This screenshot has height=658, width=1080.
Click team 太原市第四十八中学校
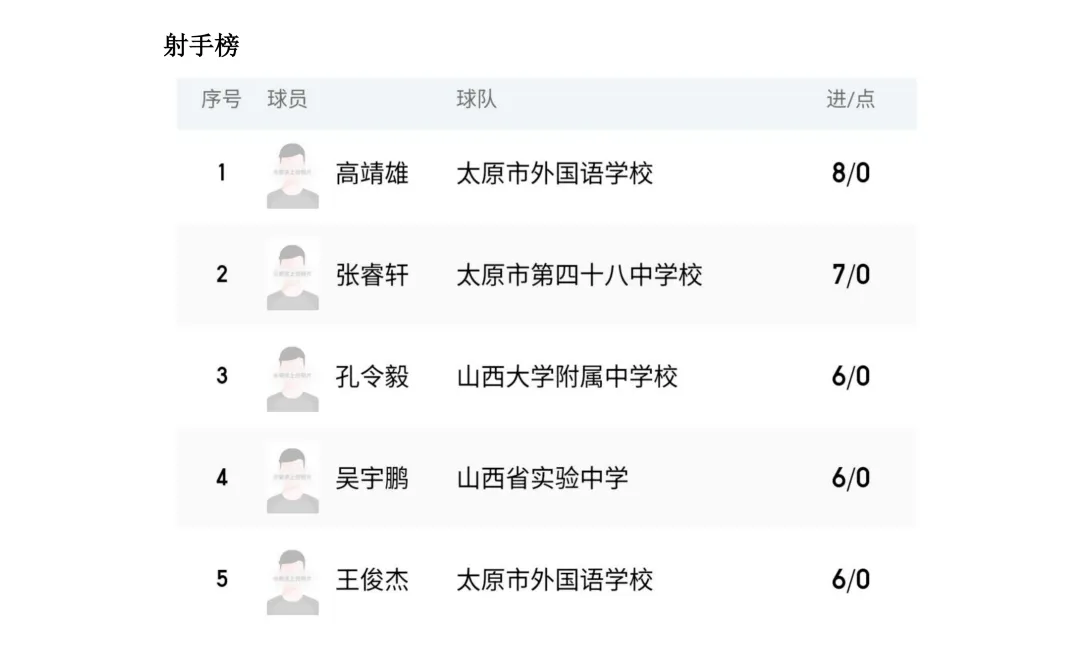(579, 275)
